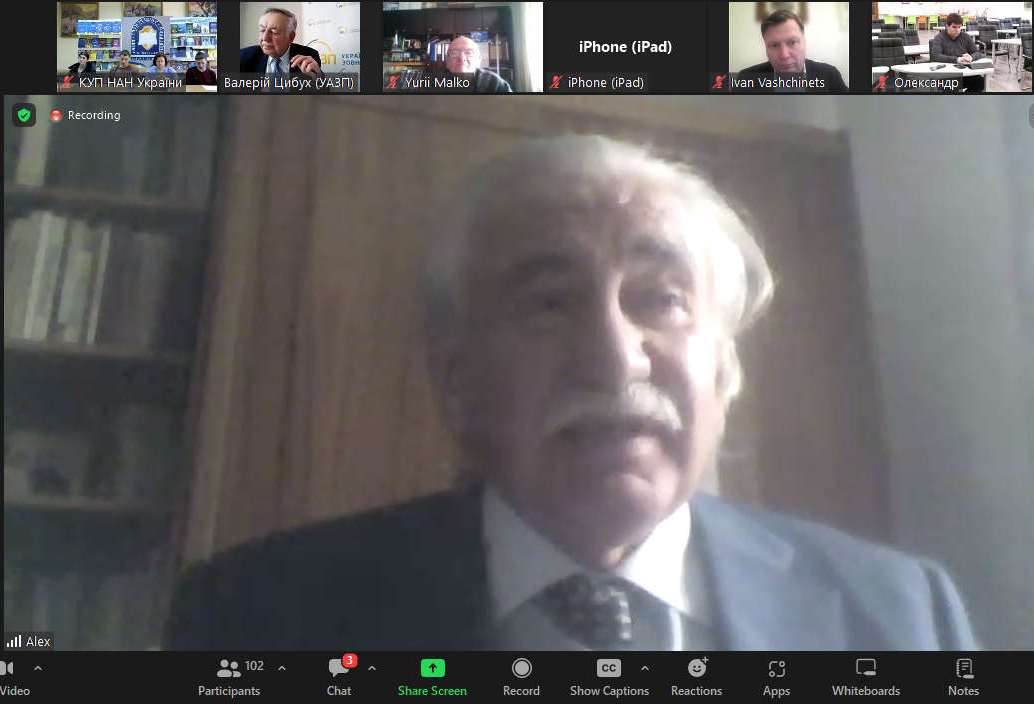Open the Apps panel

(776, 676)
